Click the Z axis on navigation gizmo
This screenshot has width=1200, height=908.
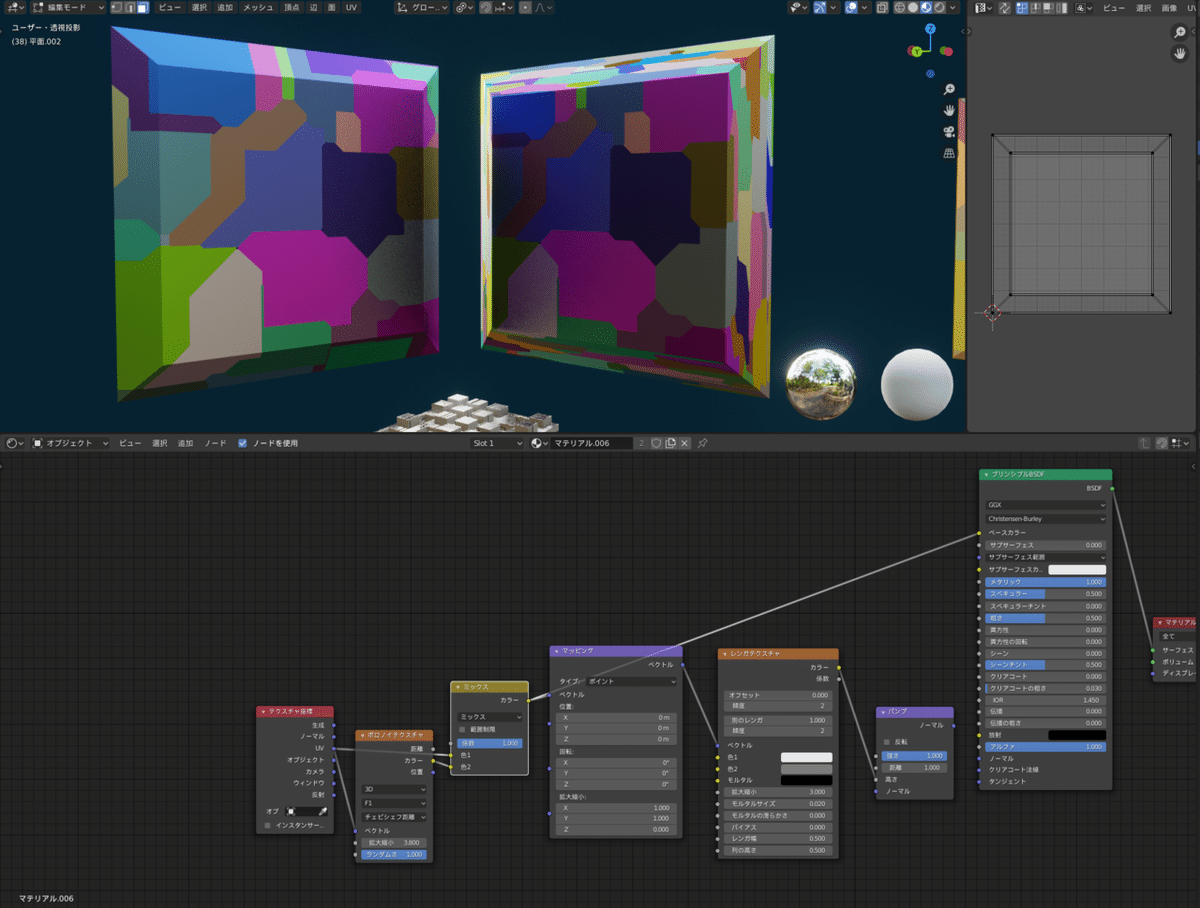930,29
